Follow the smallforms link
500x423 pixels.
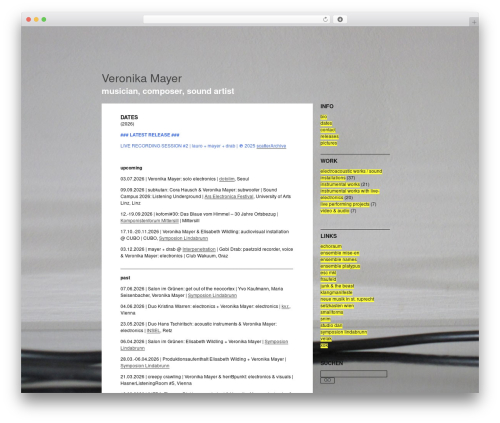tap(332, 312)
